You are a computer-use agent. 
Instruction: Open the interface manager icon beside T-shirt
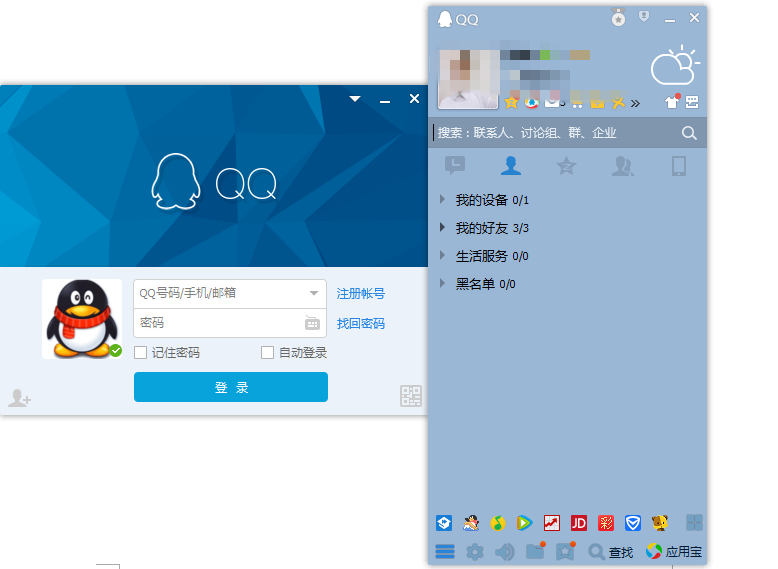pyautogui.click(x=692, y=102)
